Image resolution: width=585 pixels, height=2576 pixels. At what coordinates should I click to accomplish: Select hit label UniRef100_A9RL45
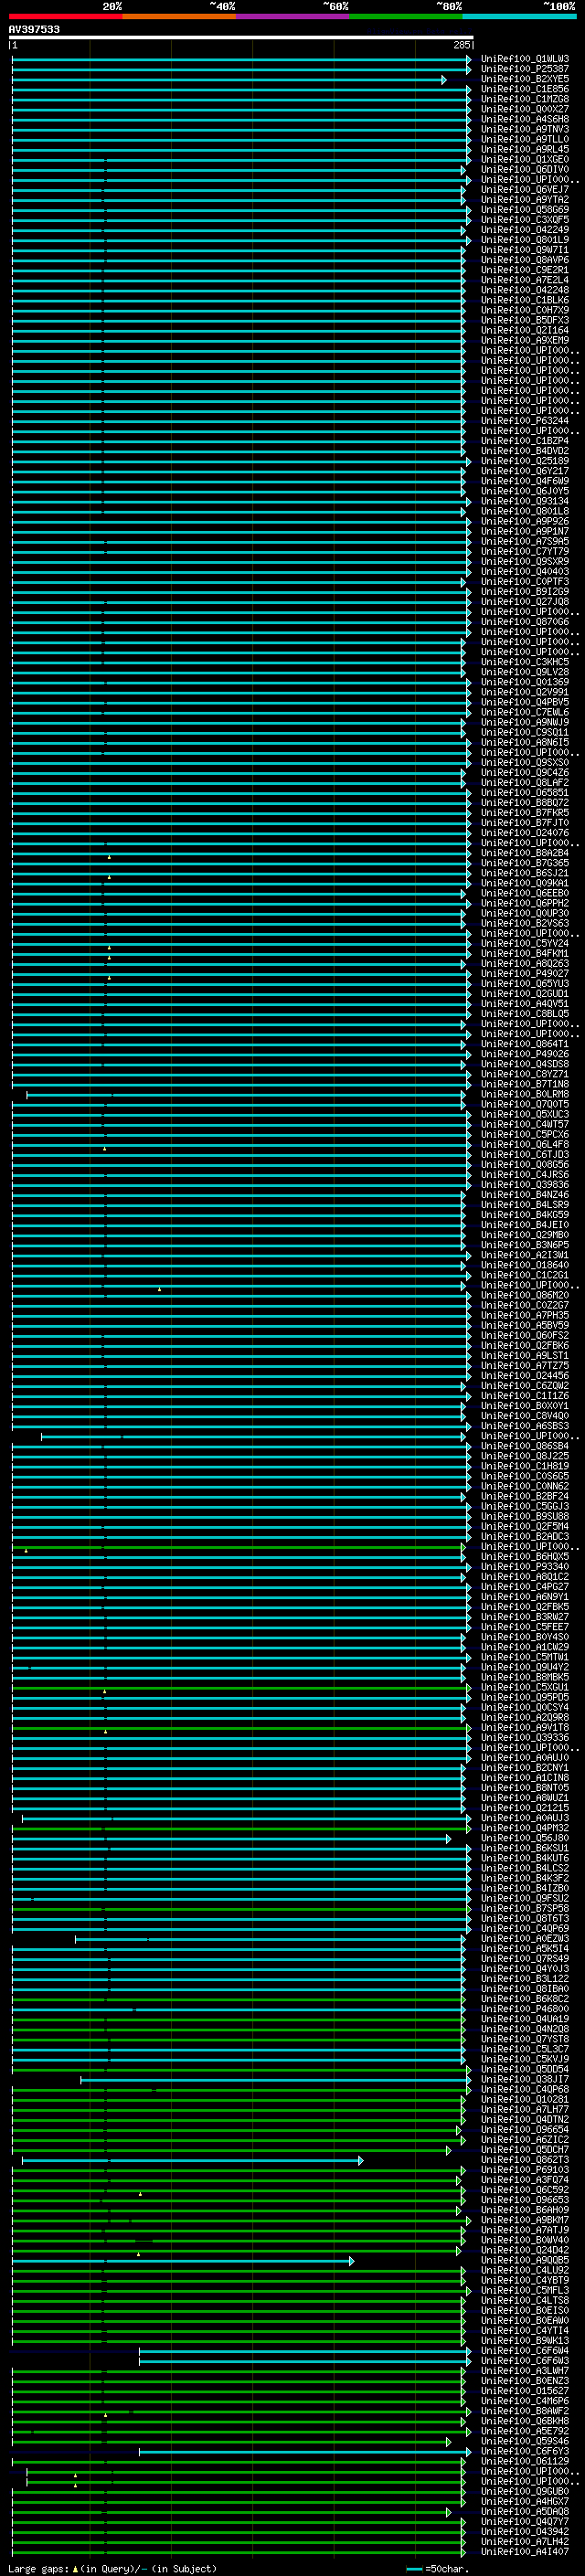[x=524, y=149]
